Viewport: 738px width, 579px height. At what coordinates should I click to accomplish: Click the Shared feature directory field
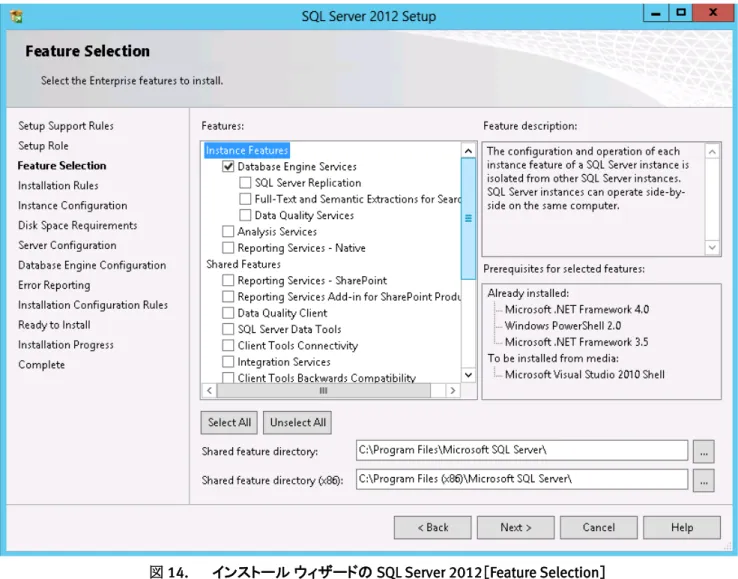point(521,450)
